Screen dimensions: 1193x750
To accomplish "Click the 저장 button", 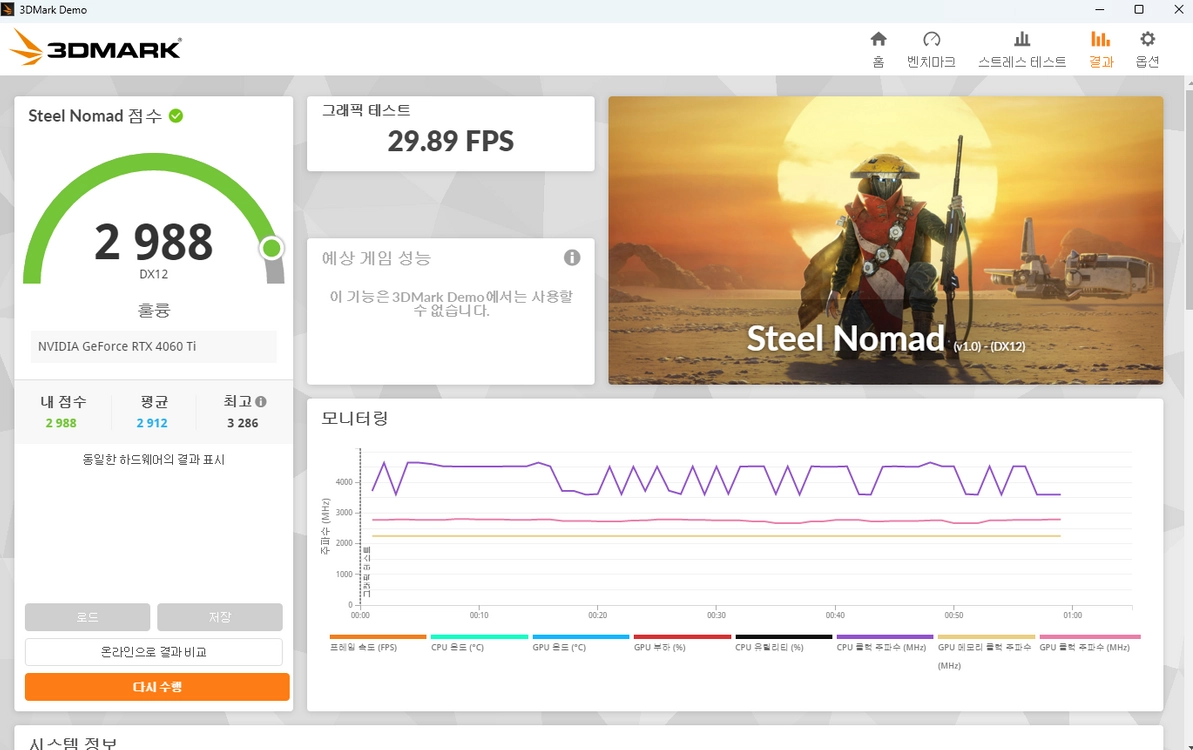I will tap(220, 617).
